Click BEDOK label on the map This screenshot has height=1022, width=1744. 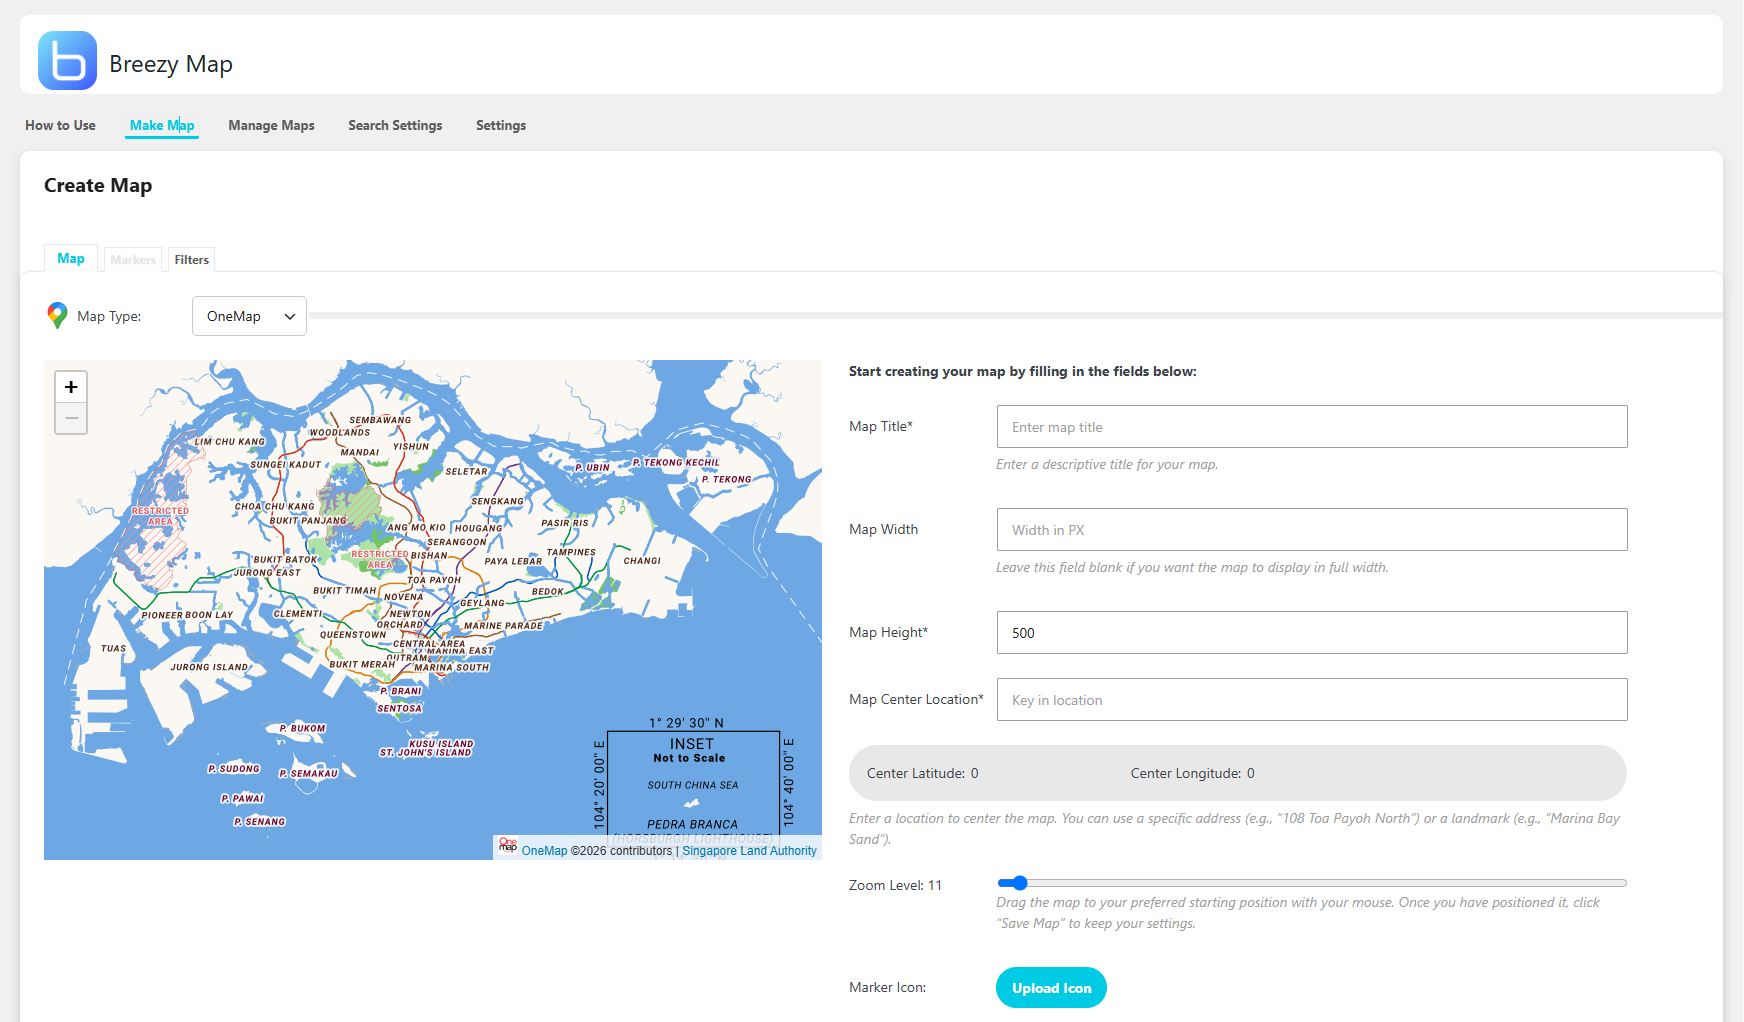click(x=547, y=592)
